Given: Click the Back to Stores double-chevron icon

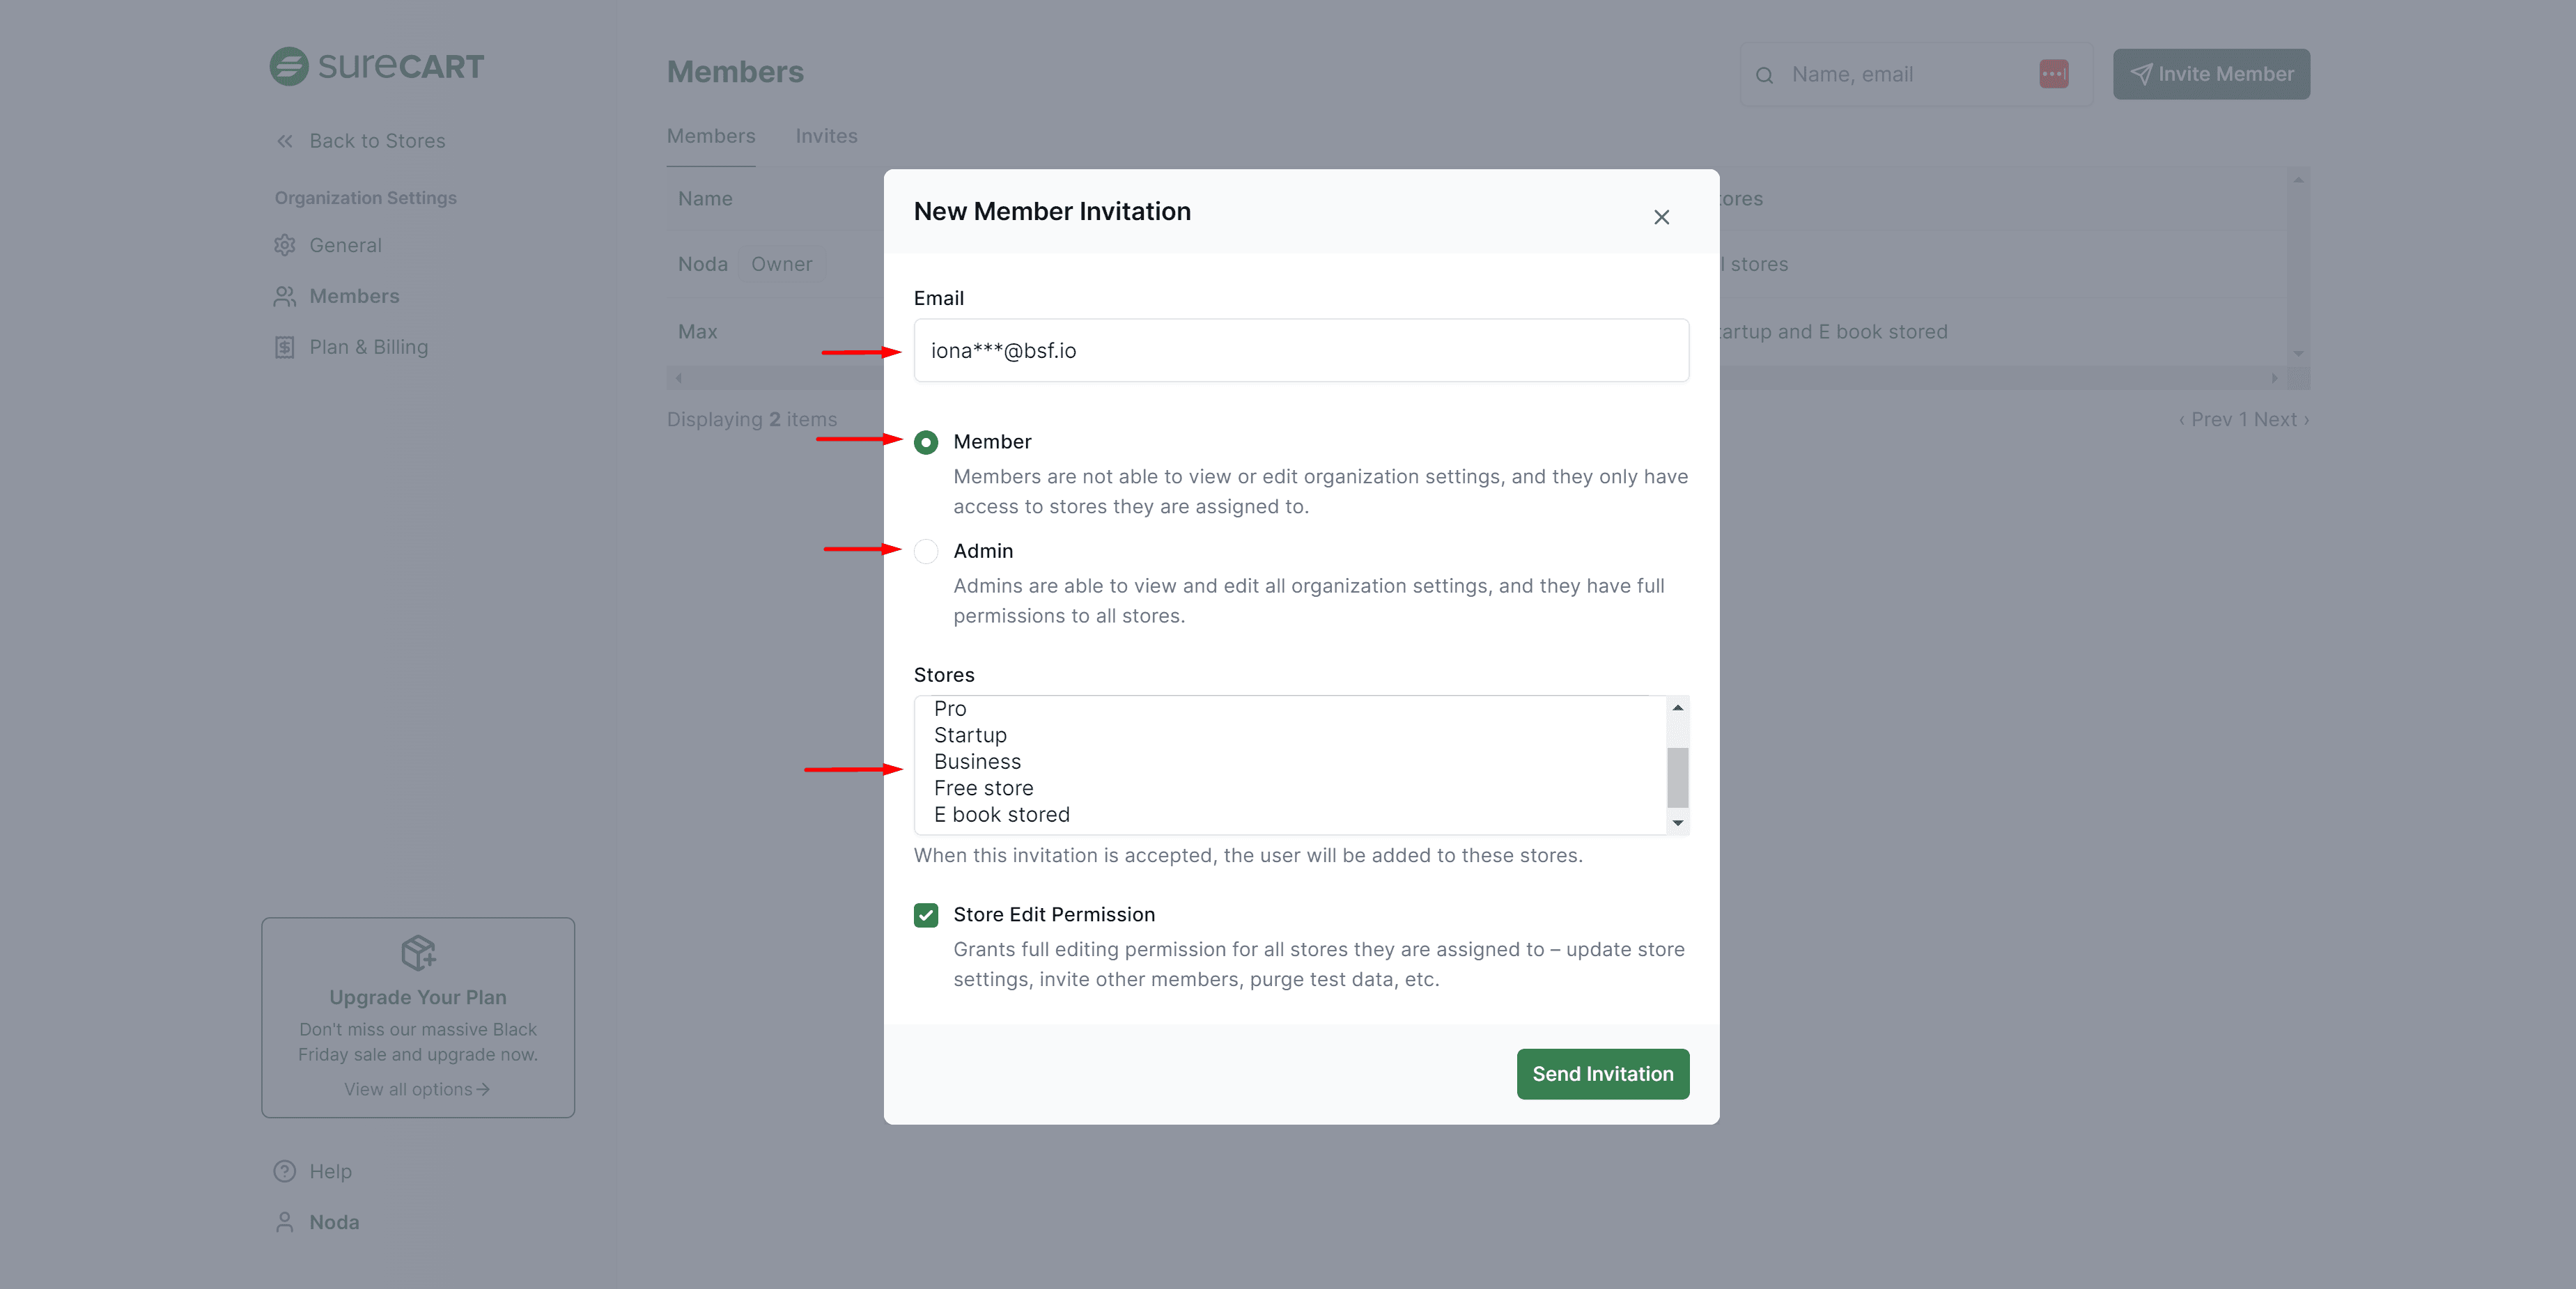Looking at the screenshot, I should click(285, 141).
